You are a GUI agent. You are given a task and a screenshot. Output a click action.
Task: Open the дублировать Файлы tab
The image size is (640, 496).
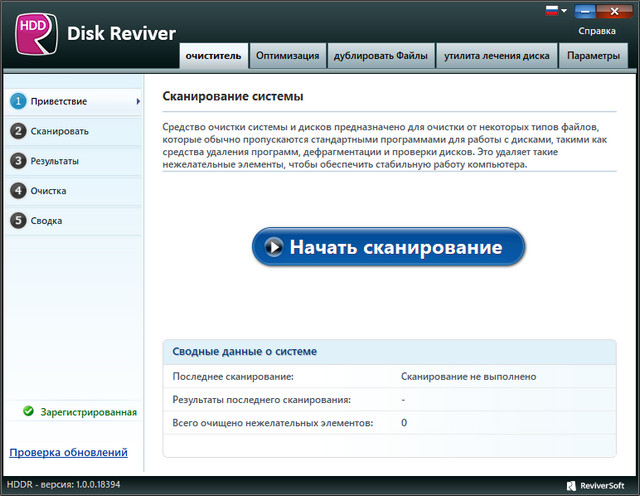[381, 56]
